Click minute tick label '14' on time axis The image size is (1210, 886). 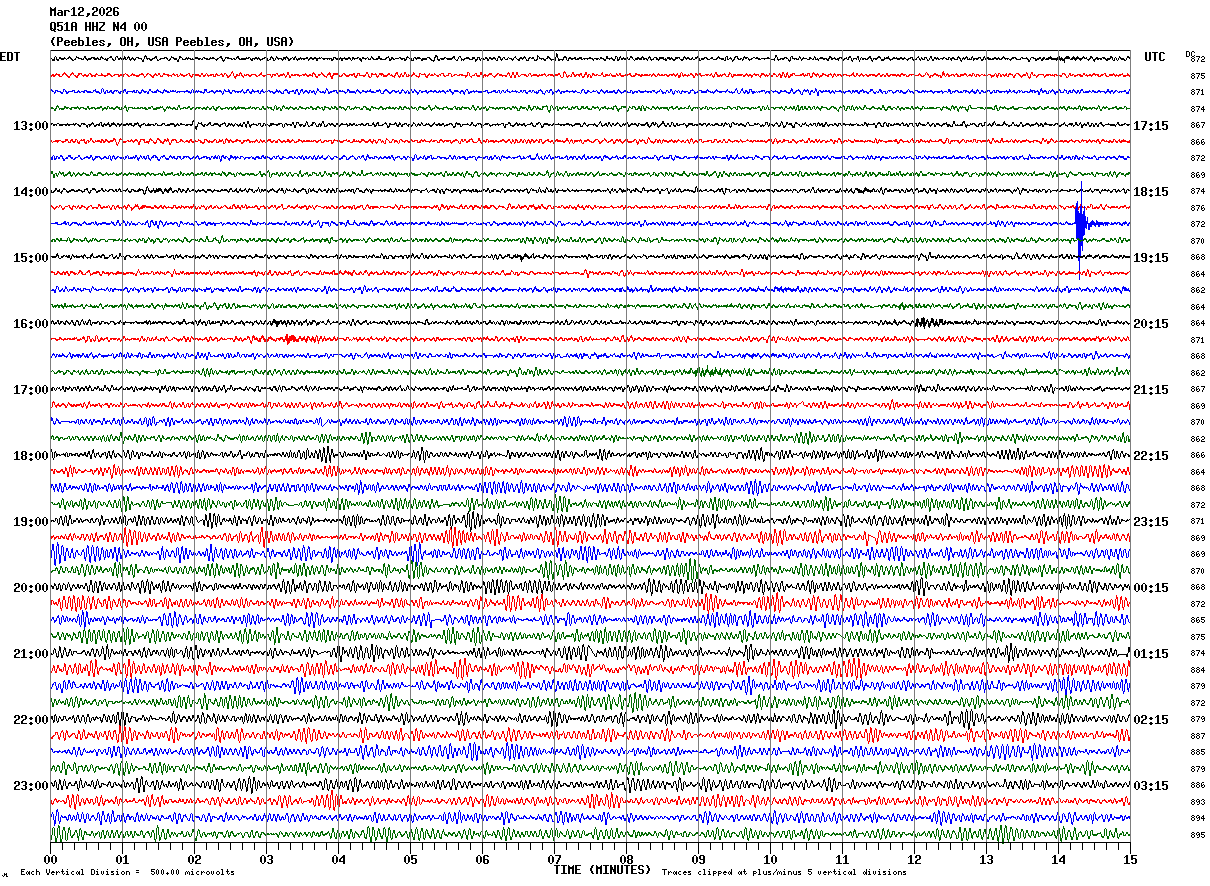click(x=1059, y=860)
